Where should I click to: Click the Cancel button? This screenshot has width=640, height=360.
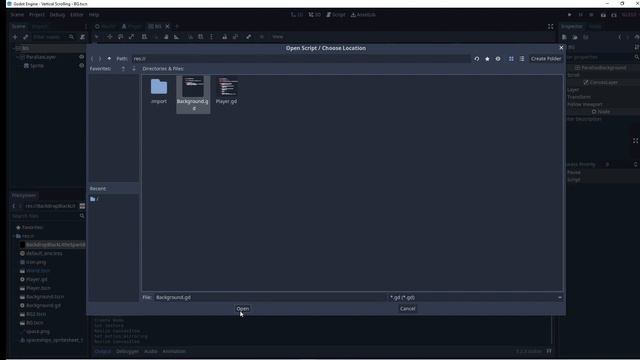pyautogui.click(x=407, y=309)
